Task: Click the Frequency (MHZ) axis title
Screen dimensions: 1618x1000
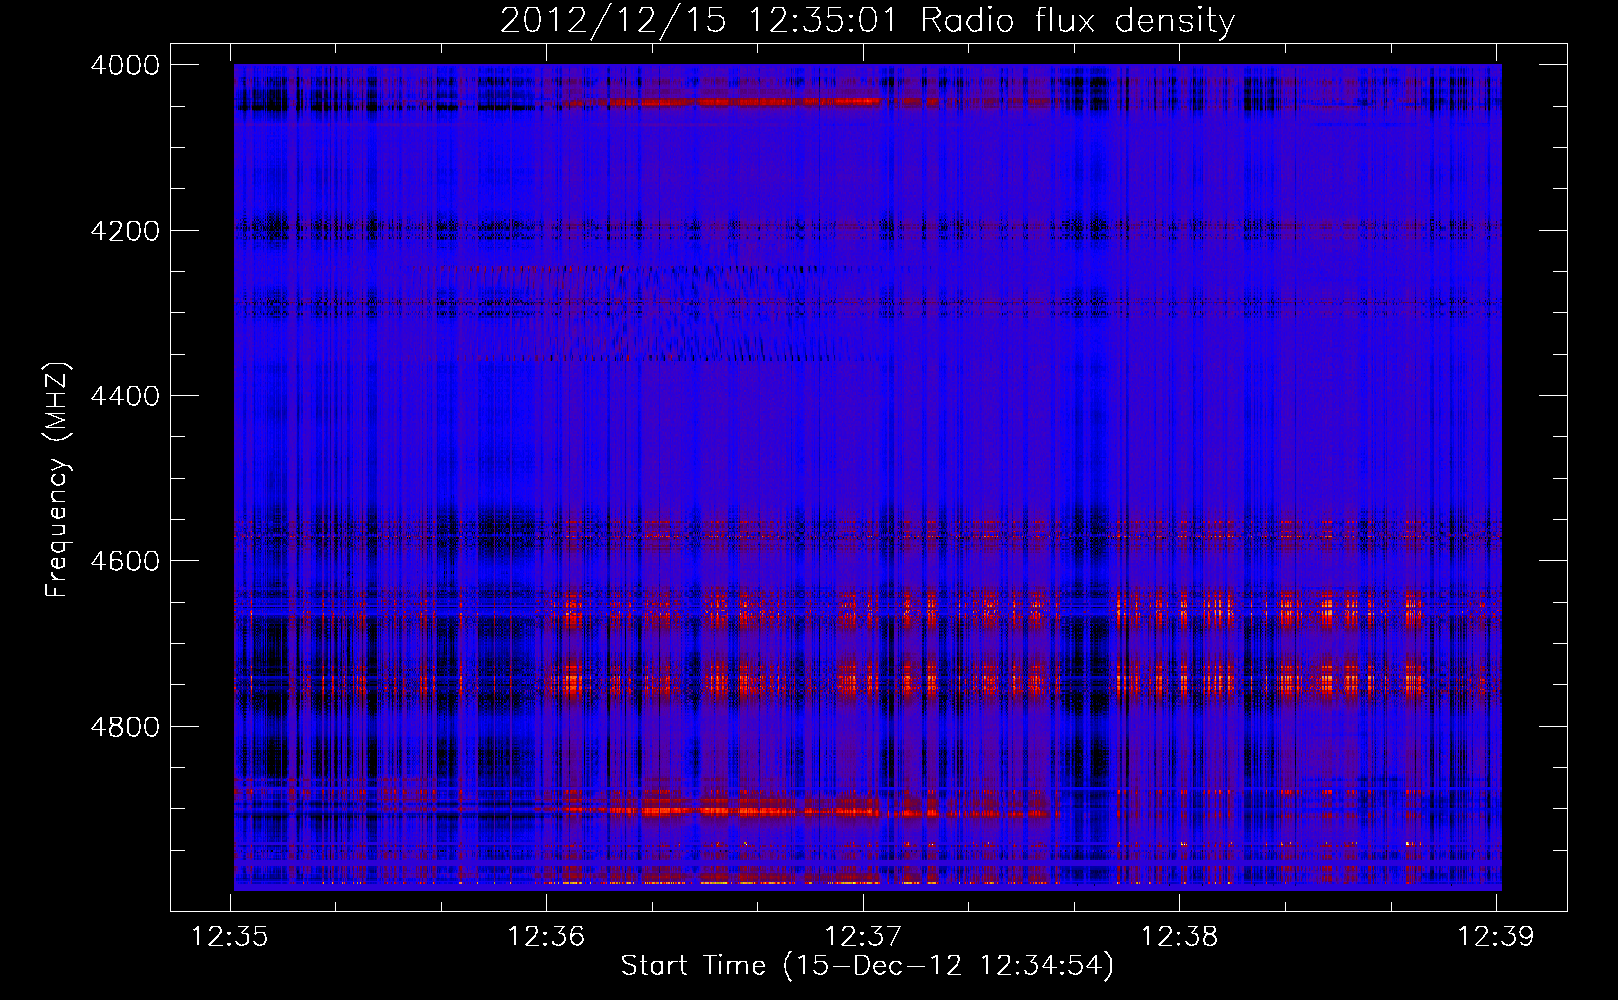Action: (x=58, y=480)
